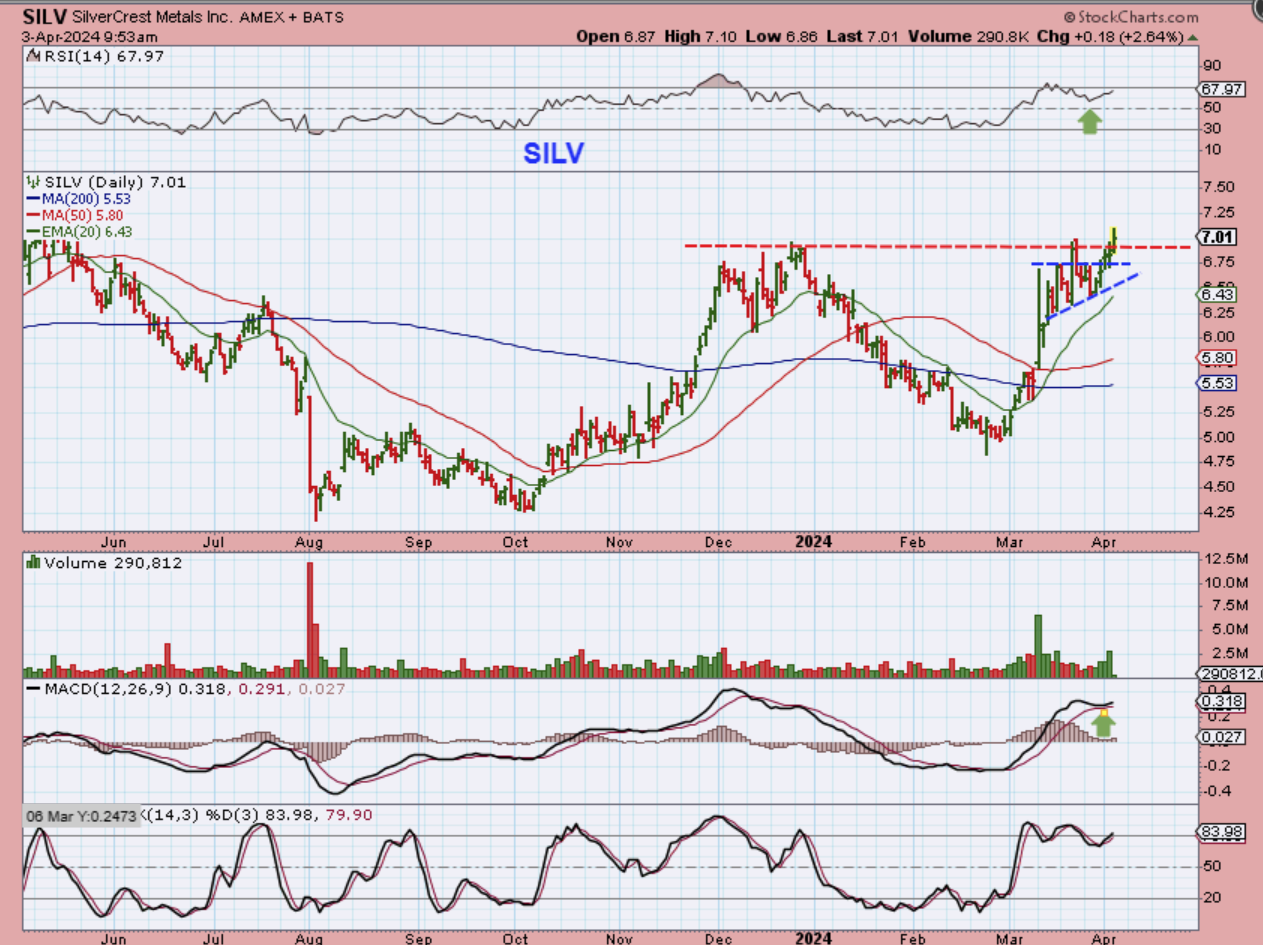Click the tallest red August volume bar
Image resolution: width=1263 pixels, height=945 pixels.
(310, 620)
